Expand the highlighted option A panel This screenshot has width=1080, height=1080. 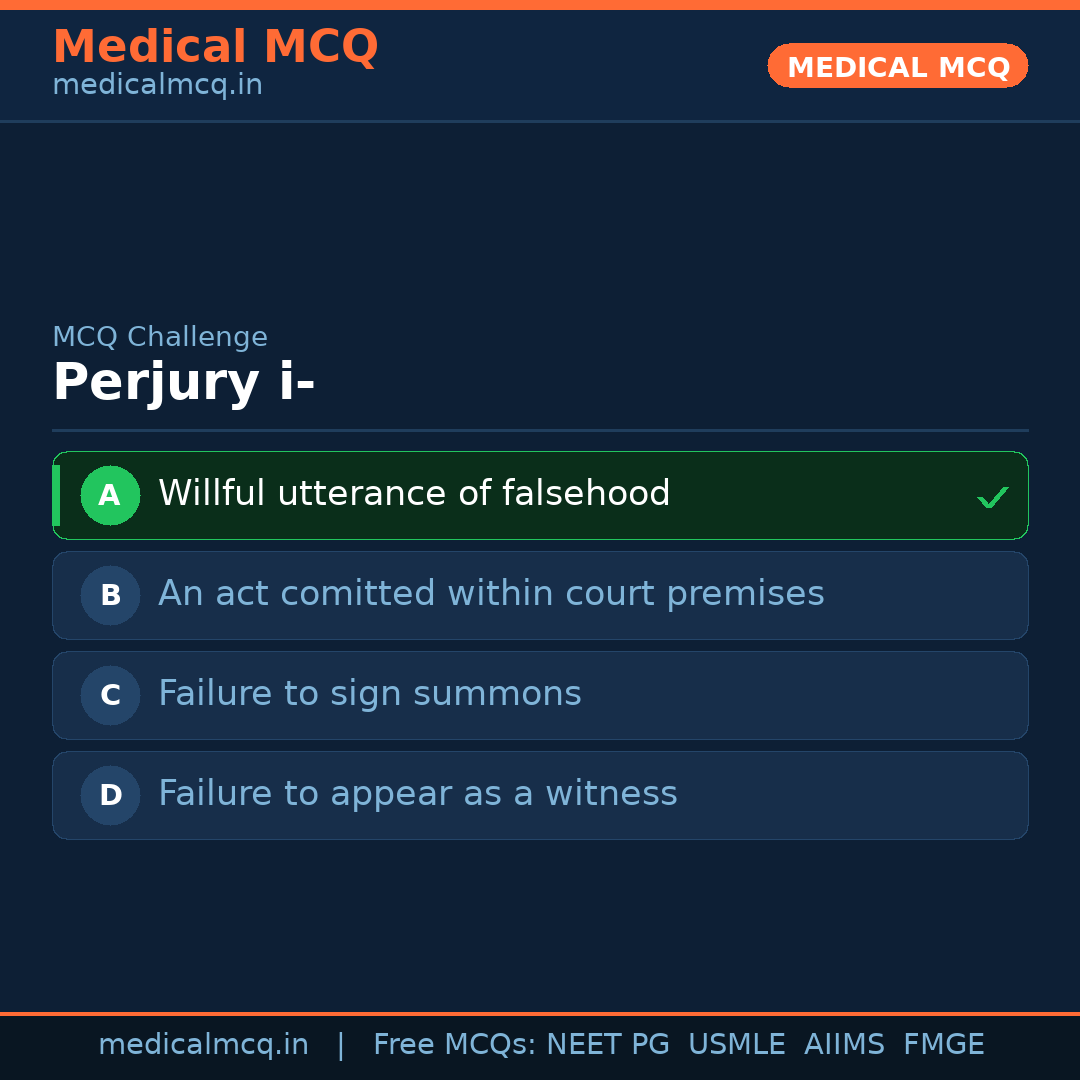(540, 495)
